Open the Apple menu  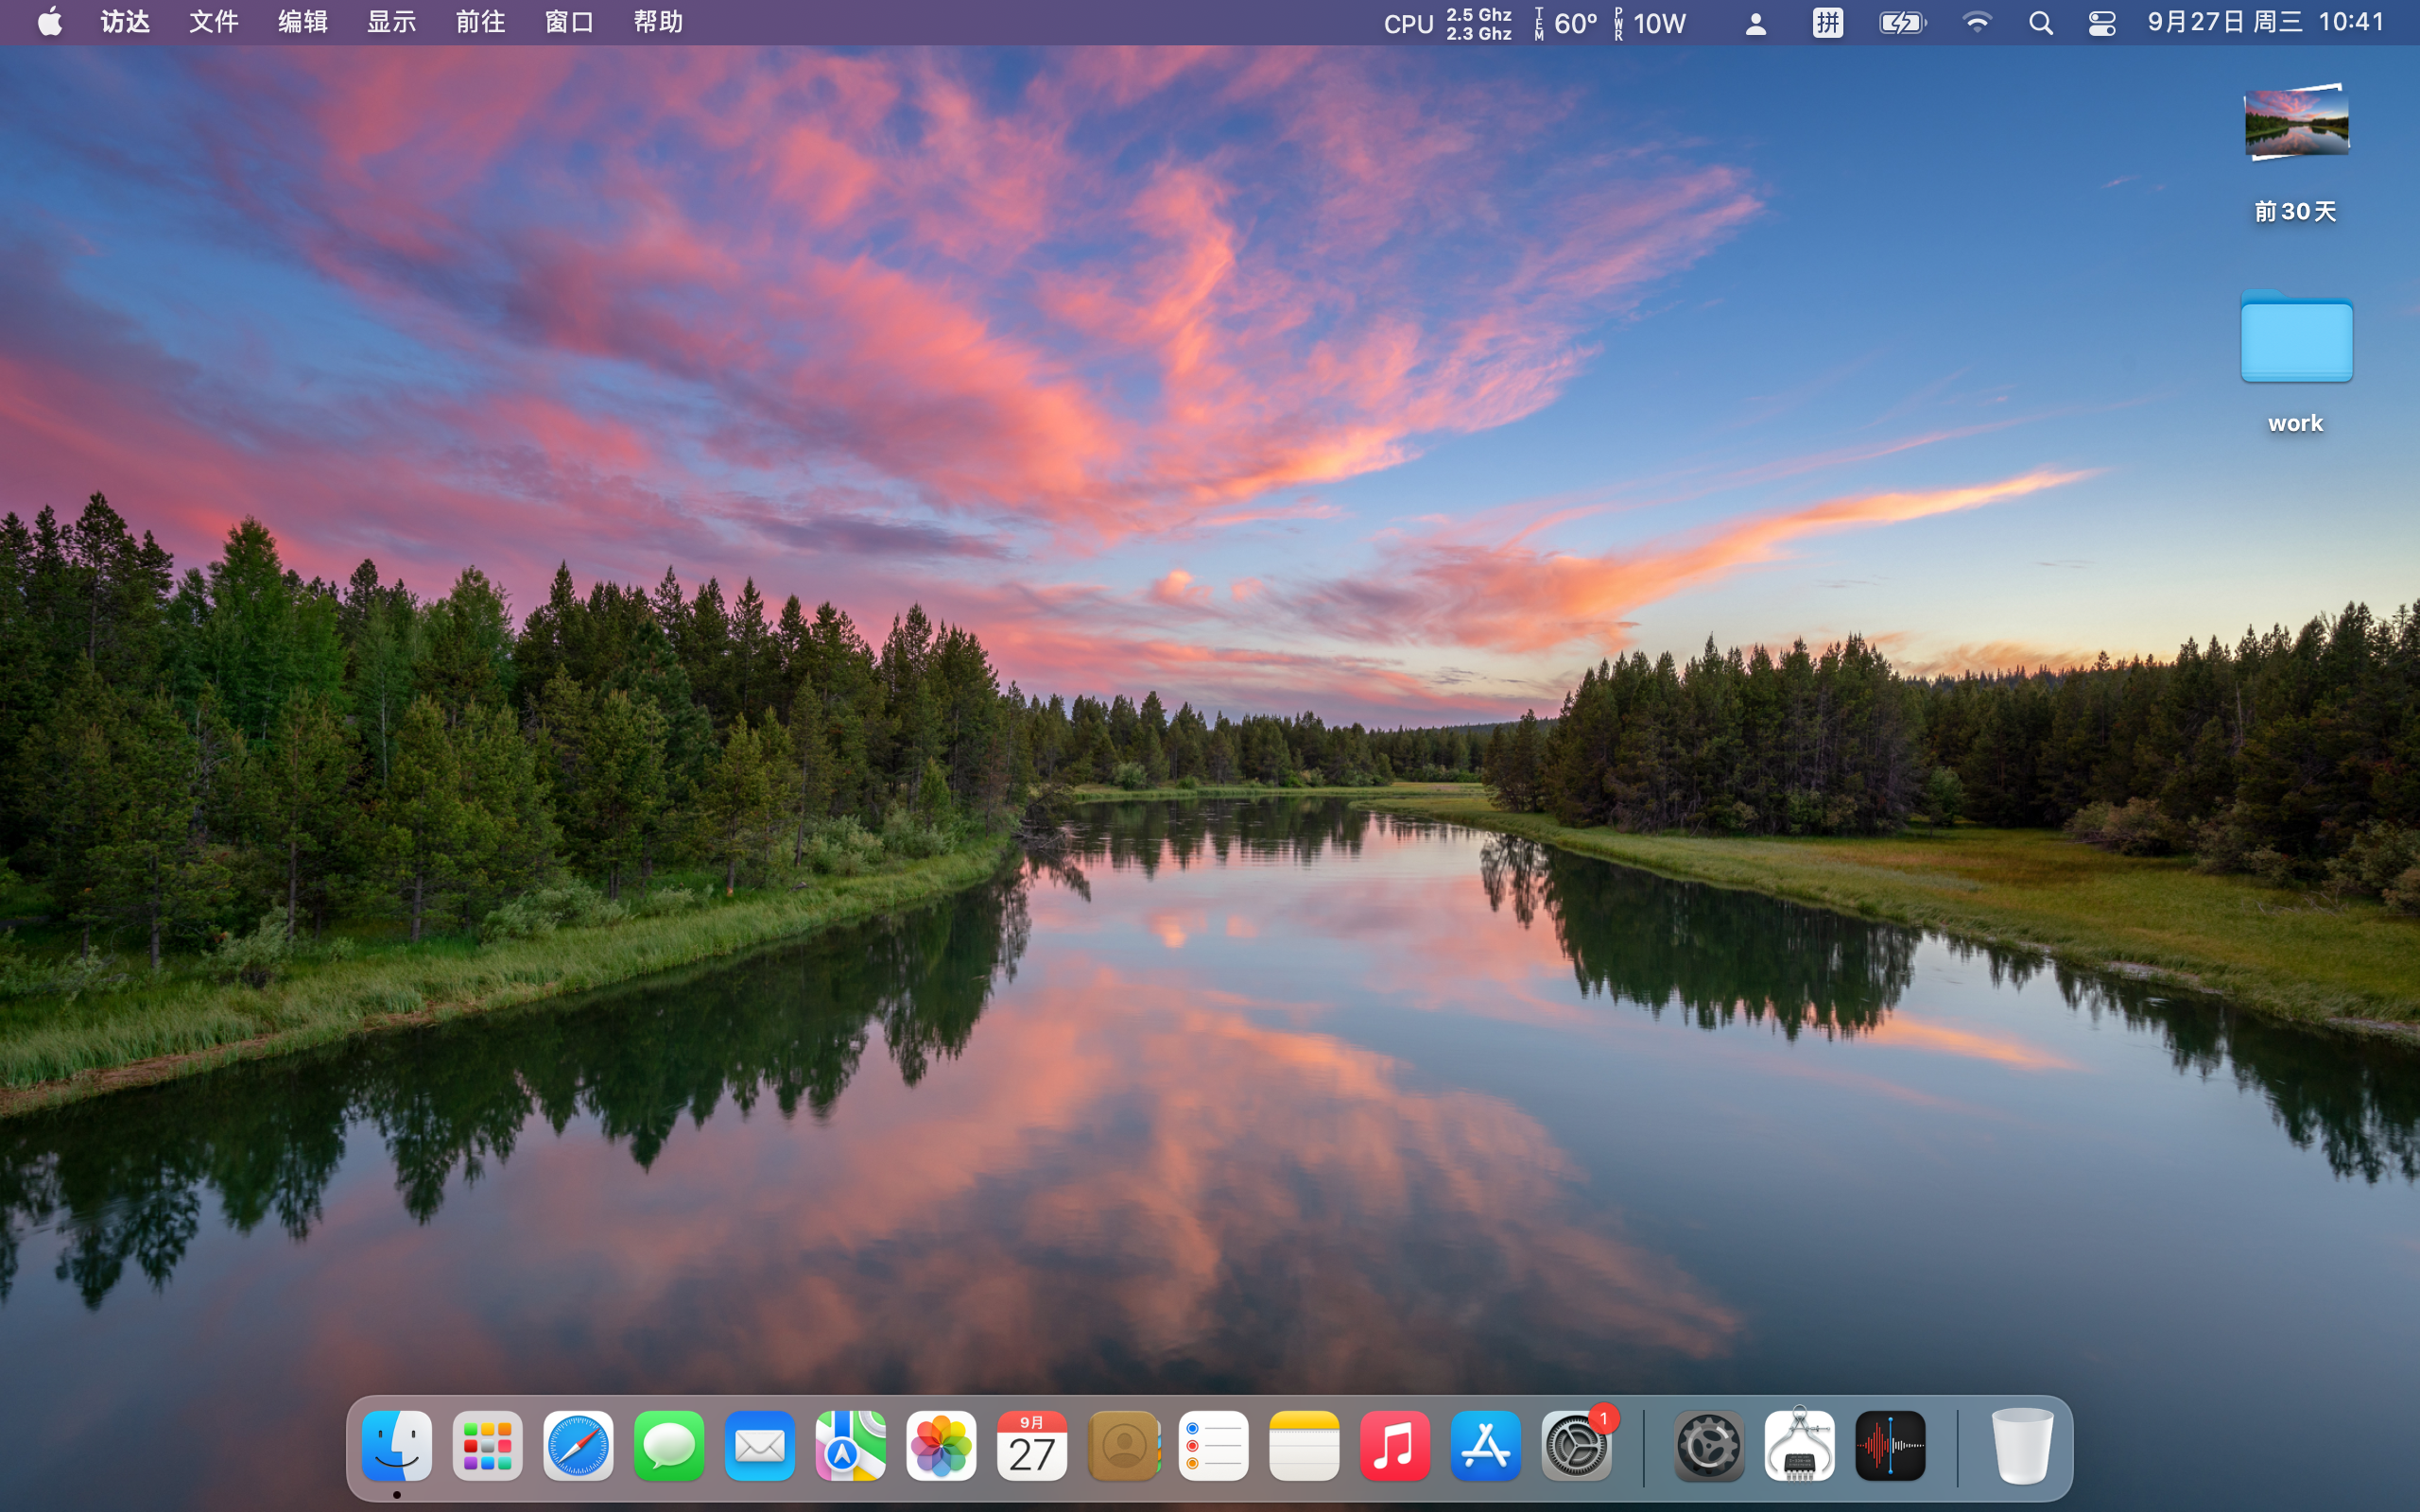[x=49, y=22]
